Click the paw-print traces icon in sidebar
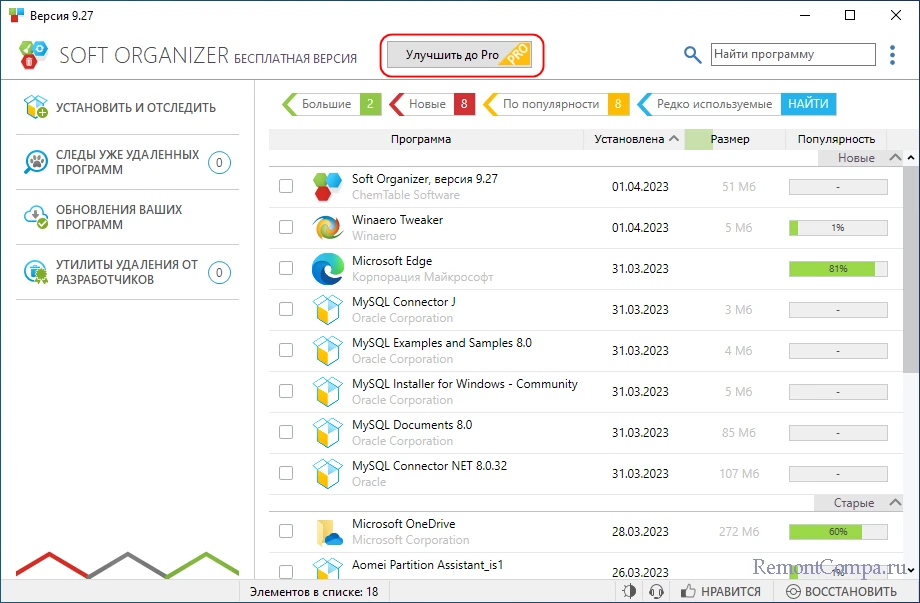The image size is (920, 603). coord(36,162)
